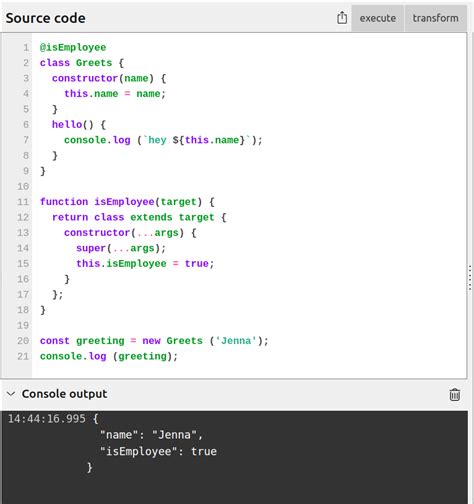Click the execute button
The height and width of the screenshot is (504, 474).
click(378, 18)
